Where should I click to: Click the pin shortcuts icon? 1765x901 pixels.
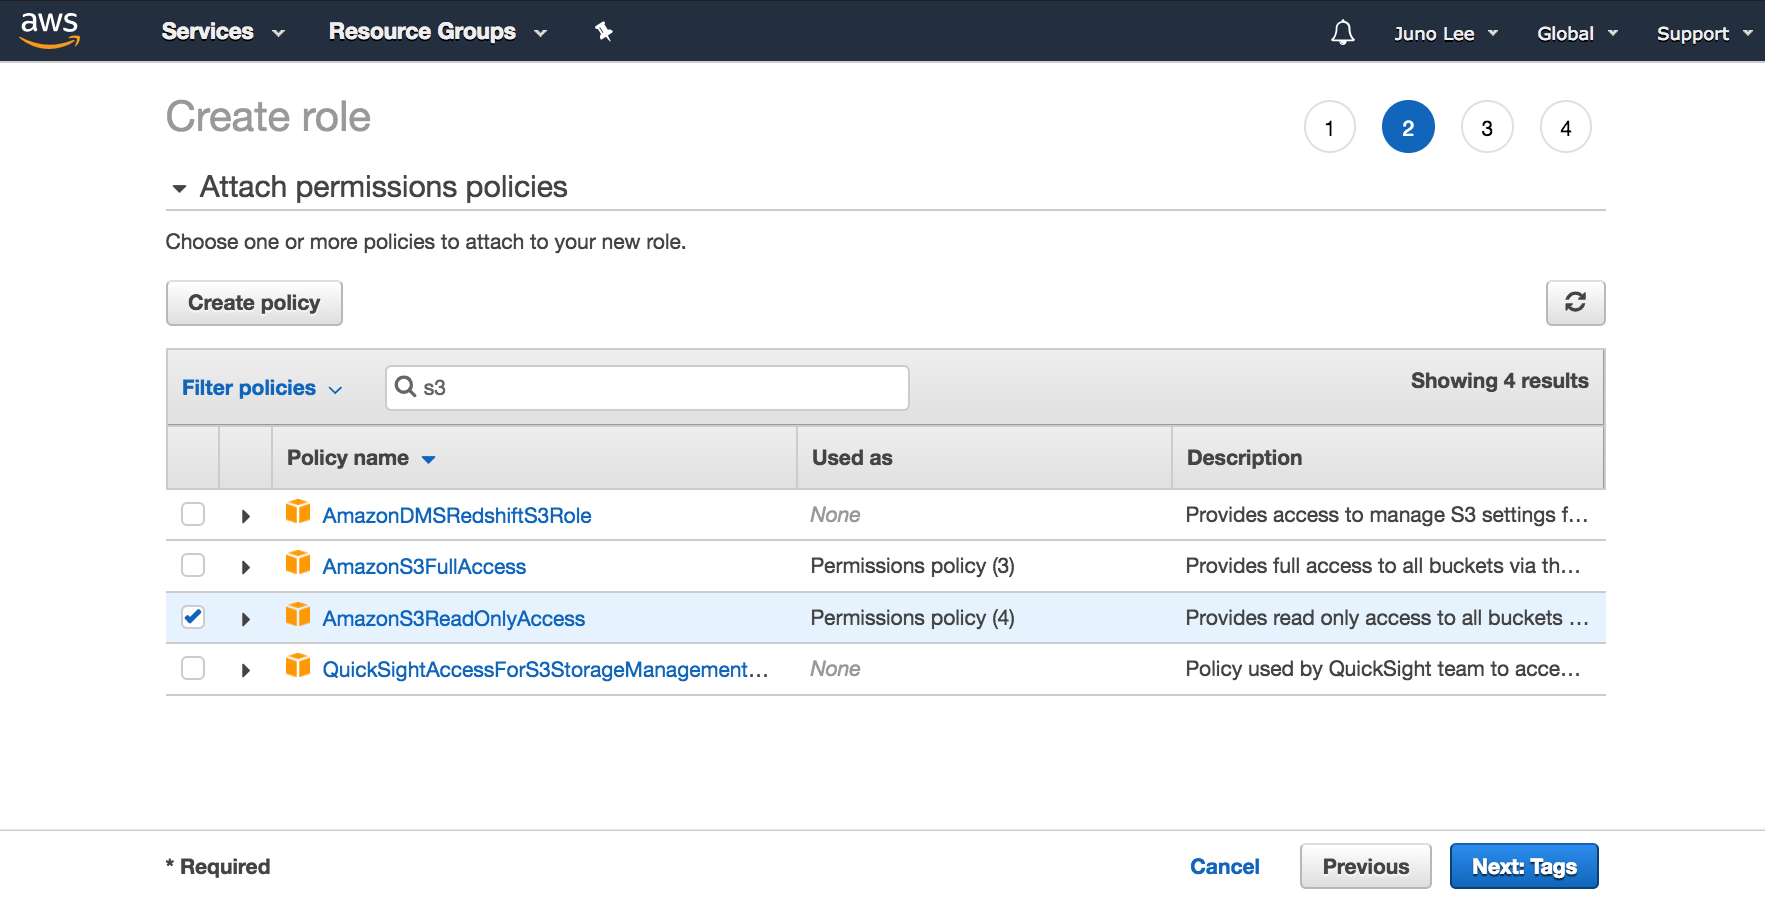pyautogui.click(x=604, y=31)
